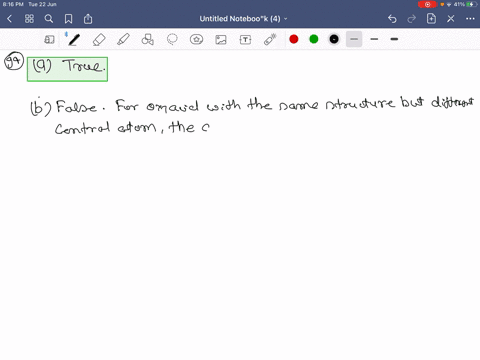Open the thumbnail grid view

[29, 19]
